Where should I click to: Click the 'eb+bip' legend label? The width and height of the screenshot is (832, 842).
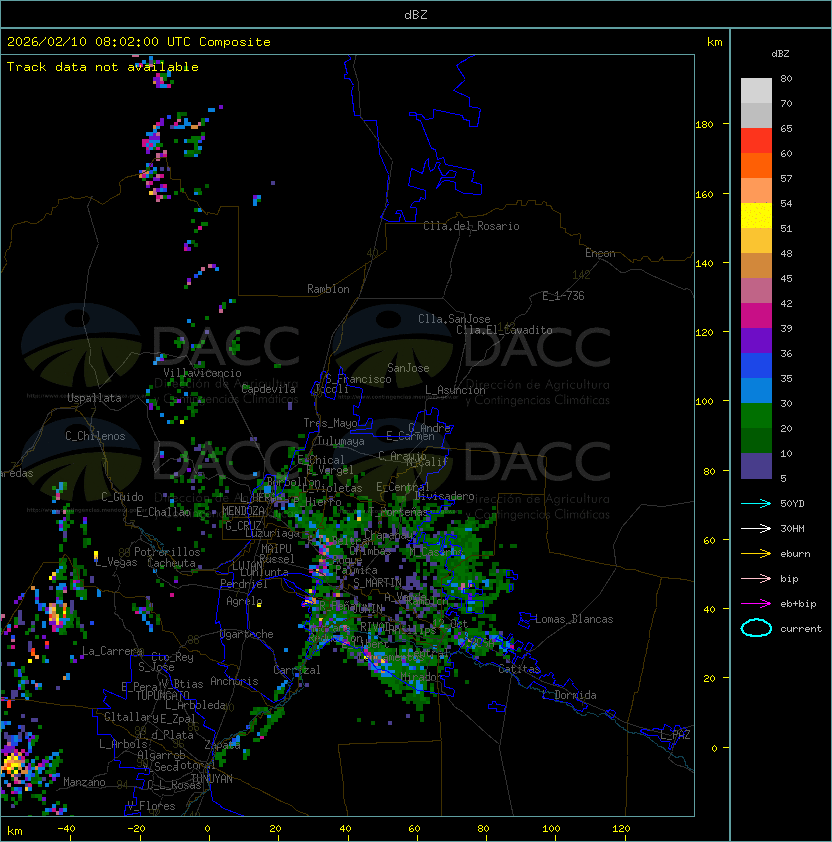point(798,604)
